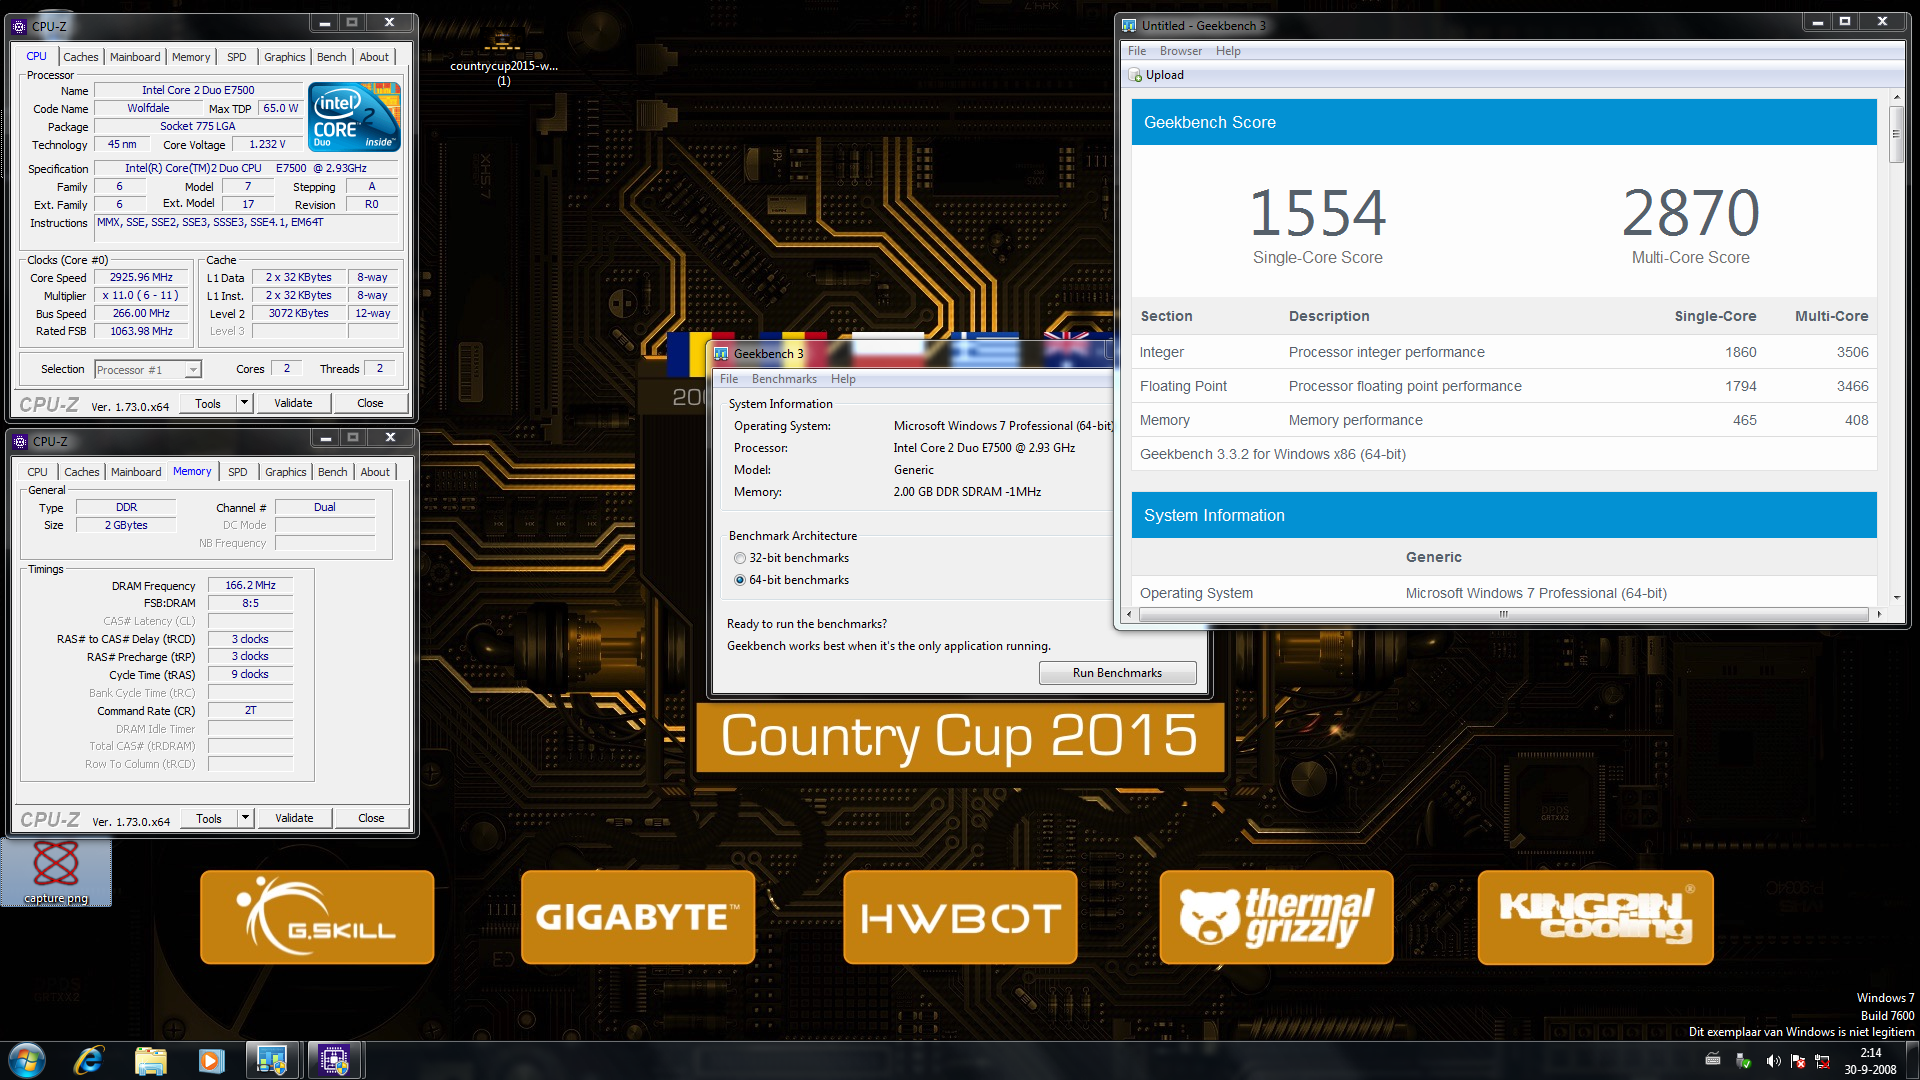Open Windows Media Player taskbar icon

[211, 1060]
